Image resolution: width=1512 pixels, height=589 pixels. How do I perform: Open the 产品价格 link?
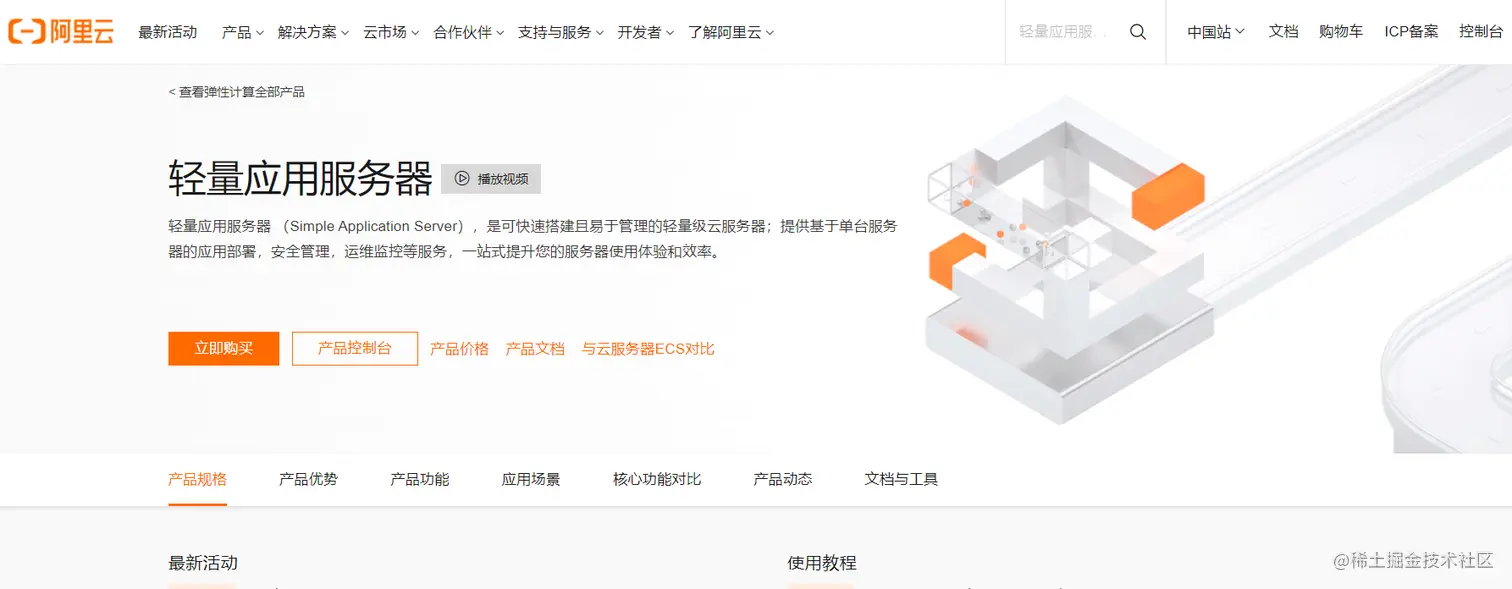click(x=459, y=349)
